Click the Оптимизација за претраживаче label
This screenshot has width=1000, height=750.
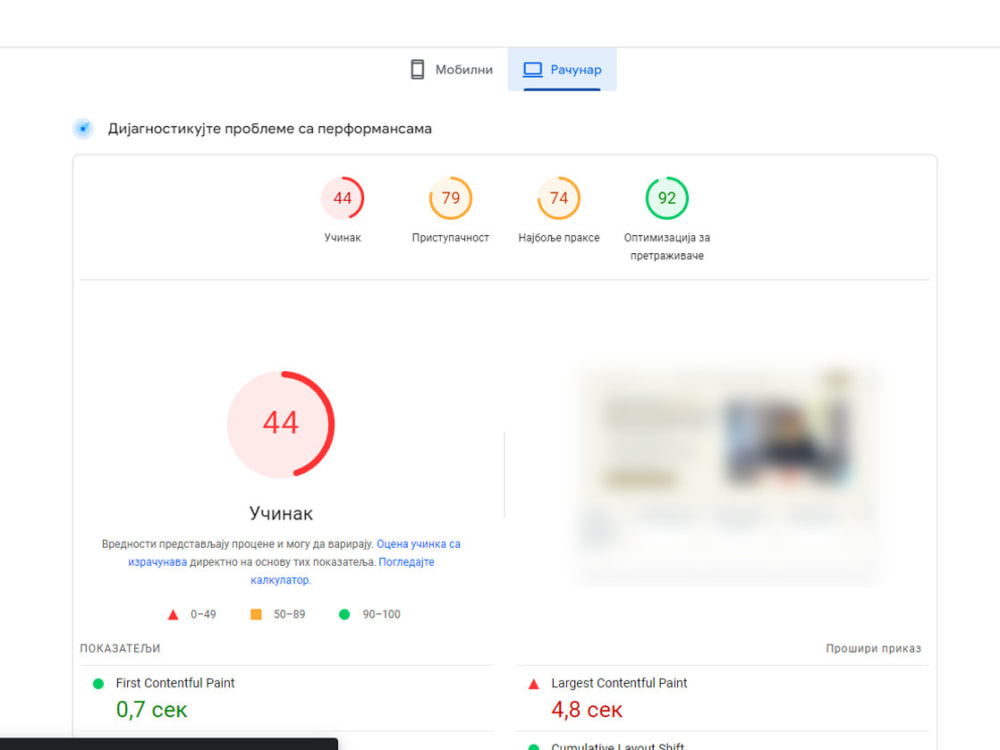tap(667, 246)
